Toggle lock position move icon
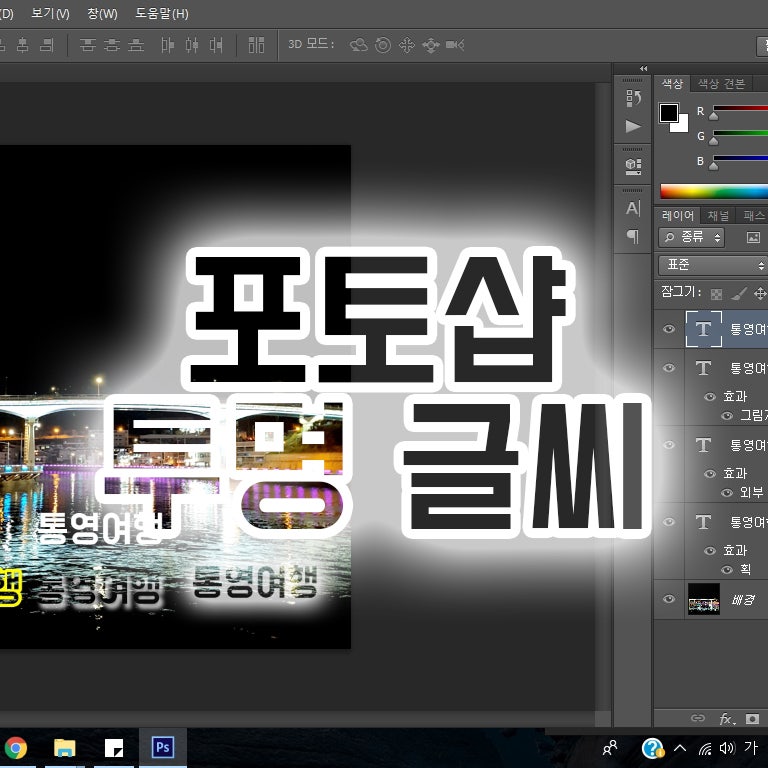 pos(760,294)
